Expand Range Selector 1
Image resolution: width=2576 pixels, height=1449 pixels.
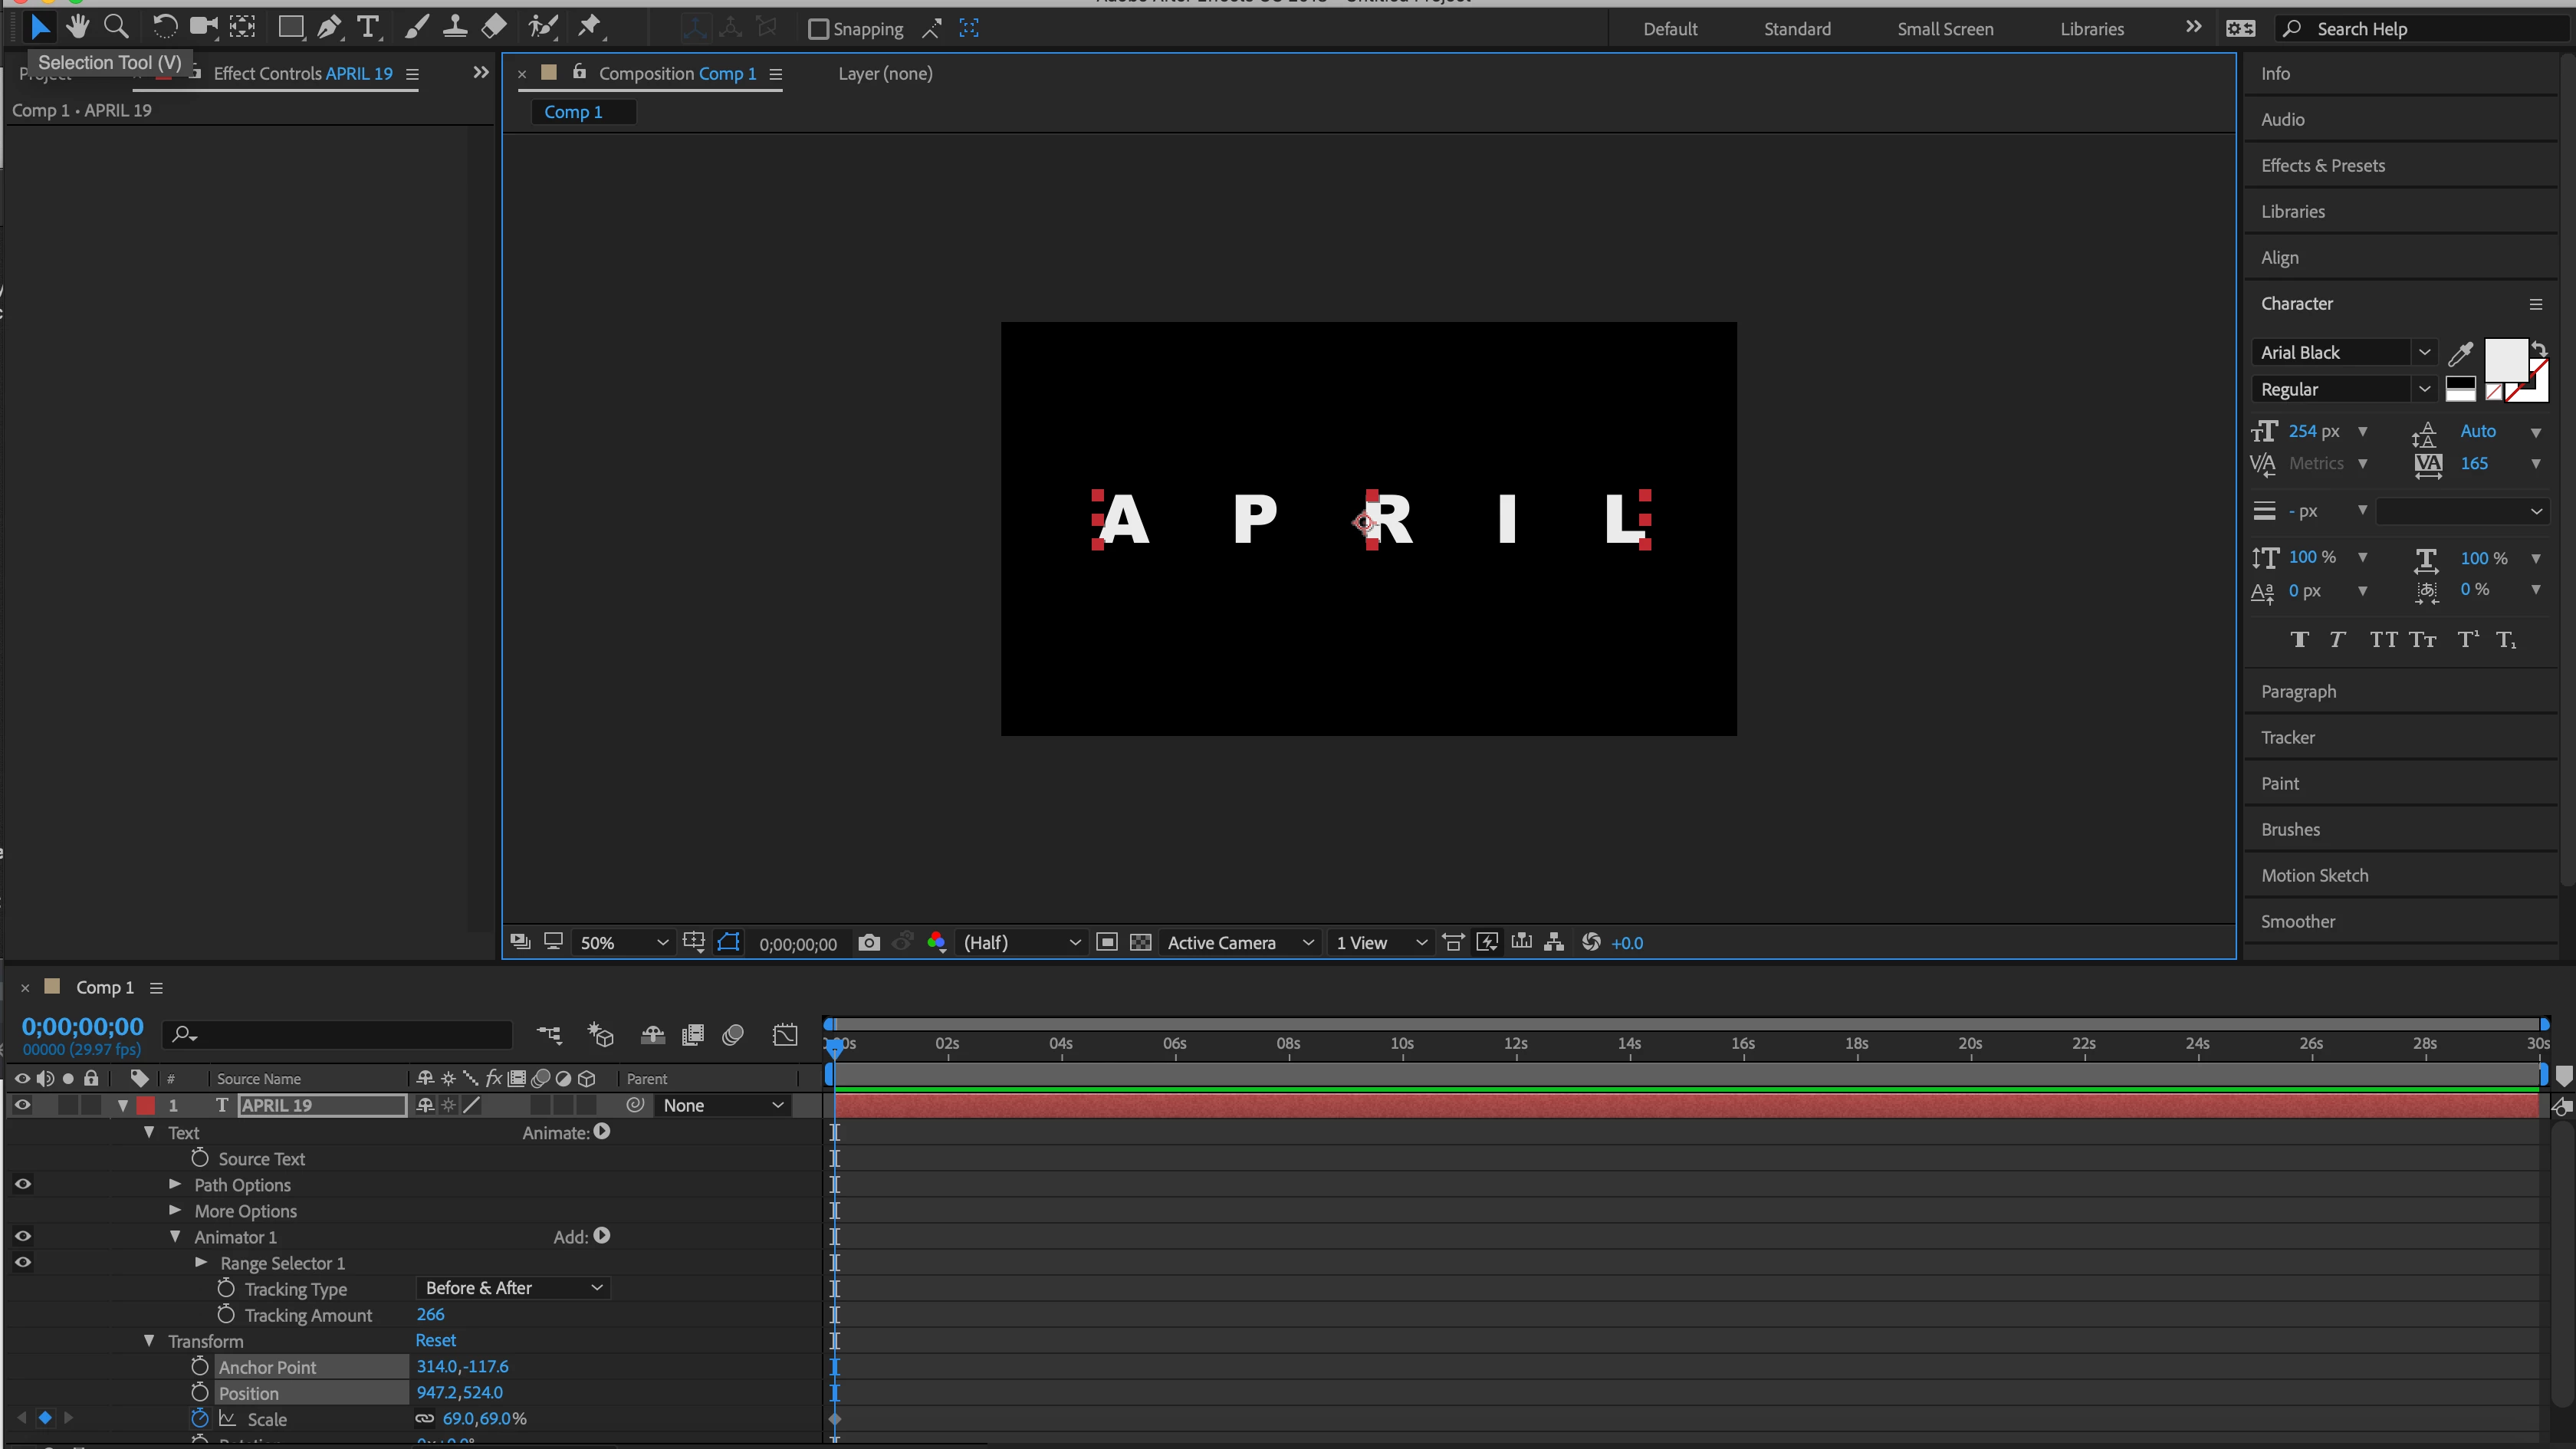(x=201, y=1263)
